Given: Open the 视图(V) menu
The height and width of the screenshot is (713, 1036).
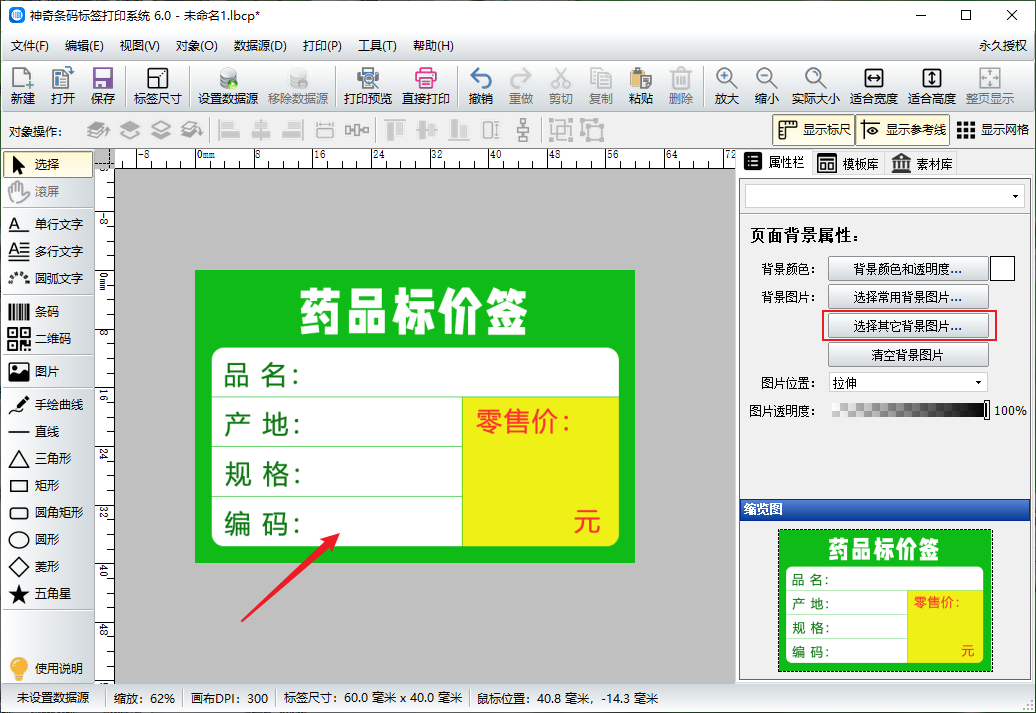Looking at the screenshot, I should (139, 46).
